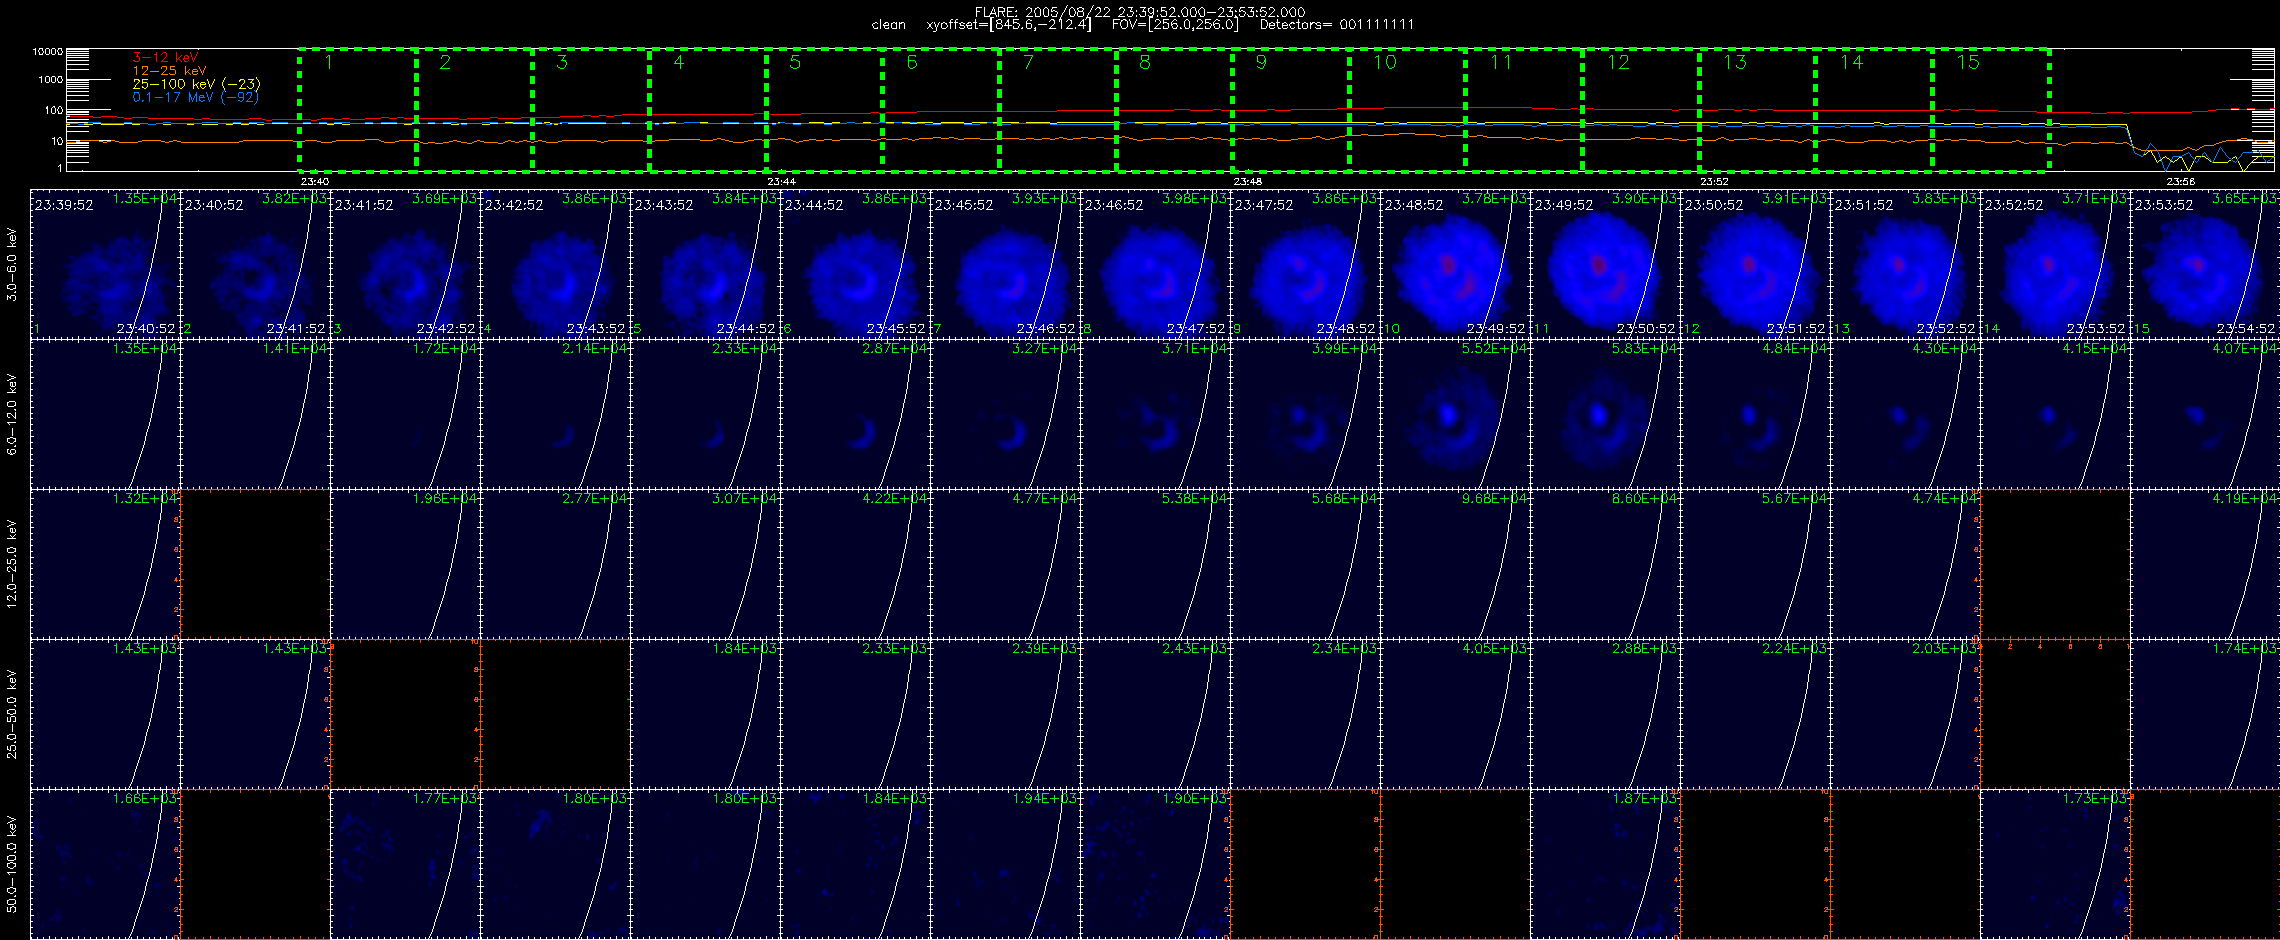The image size is (2280, 940).
Task: Select time interval 13 in the light curve
Action: click(x=1757, y=109)
